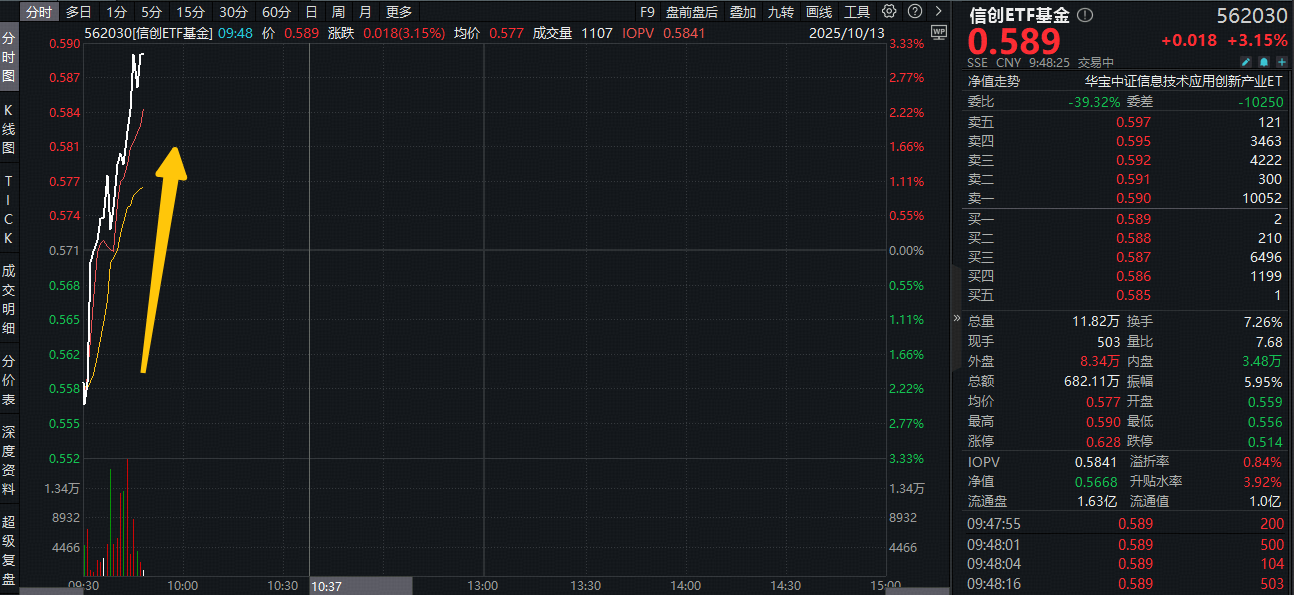Screen dimensions: 1294x595
Task: Switch to 多日 multi-day tab
Action: pos(79,12)
